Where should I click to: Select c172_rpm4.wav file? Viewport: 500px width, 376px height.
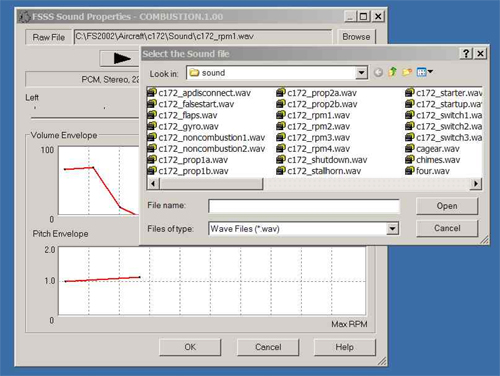pyautogui.click(x=313, y=149)
